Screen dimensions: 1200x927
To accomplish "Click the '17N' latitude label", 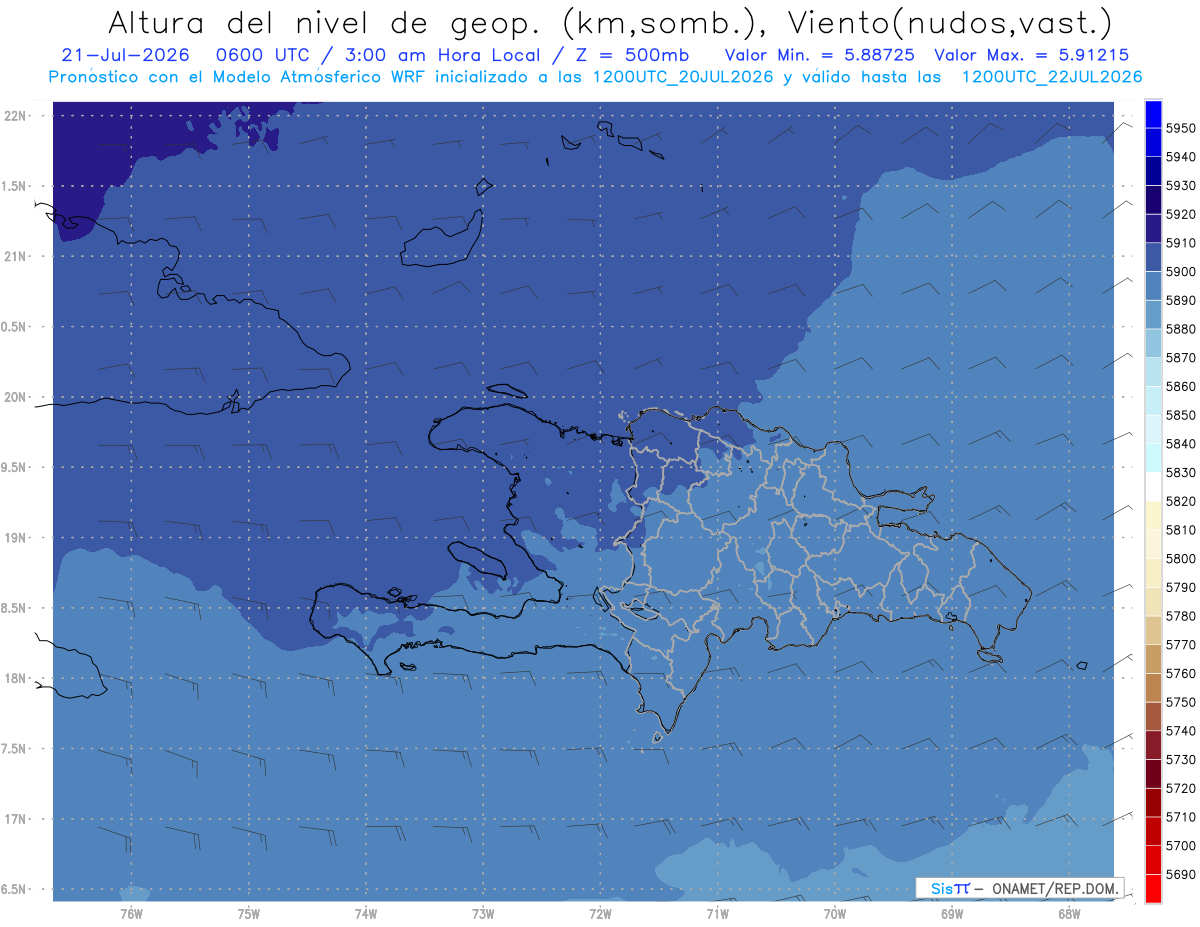I will click(x=16, y=819).
